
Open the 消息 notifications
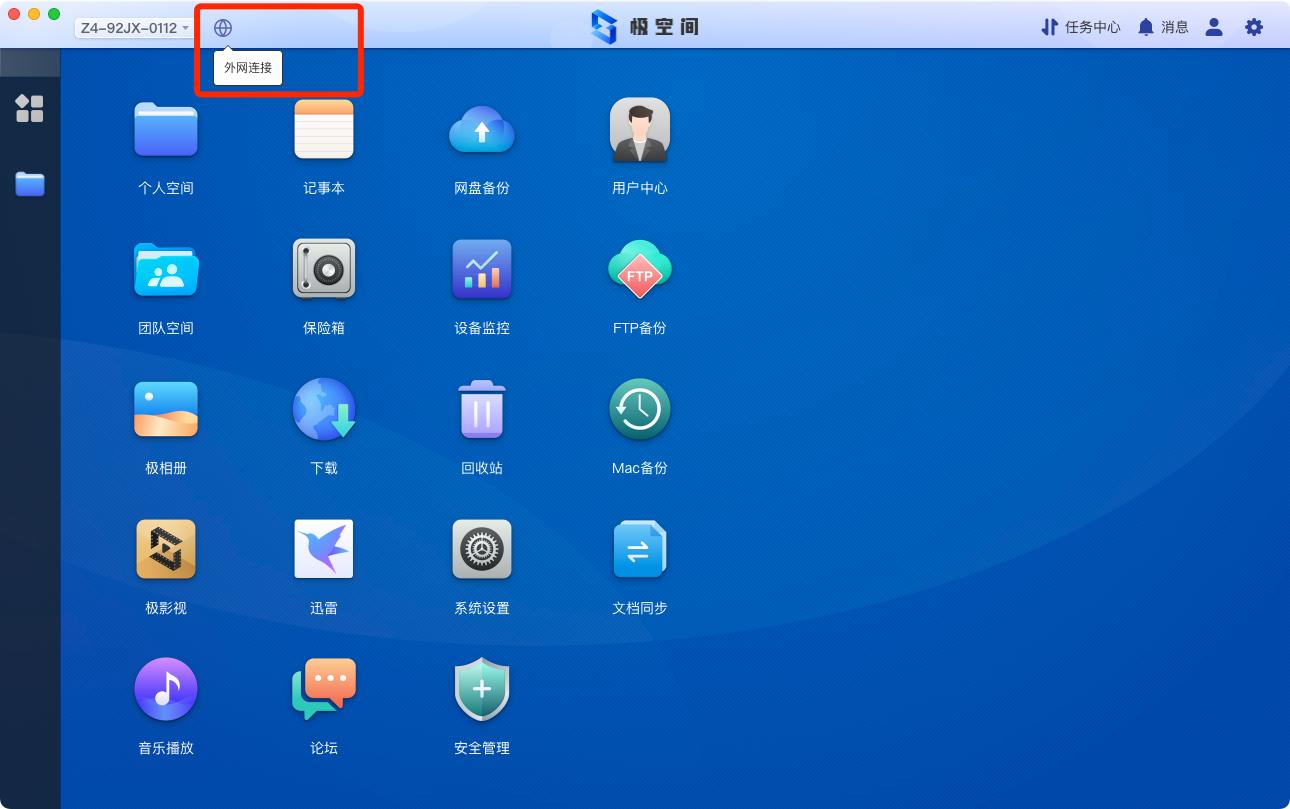(x=1163, y=27)
